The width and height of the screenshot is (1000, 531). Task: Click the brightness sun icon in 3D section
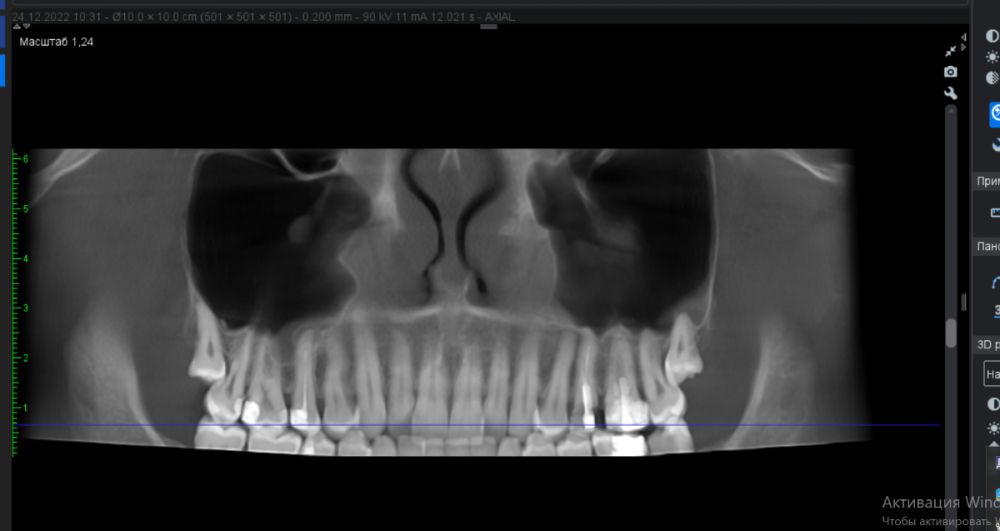click(x=992, y=429)
